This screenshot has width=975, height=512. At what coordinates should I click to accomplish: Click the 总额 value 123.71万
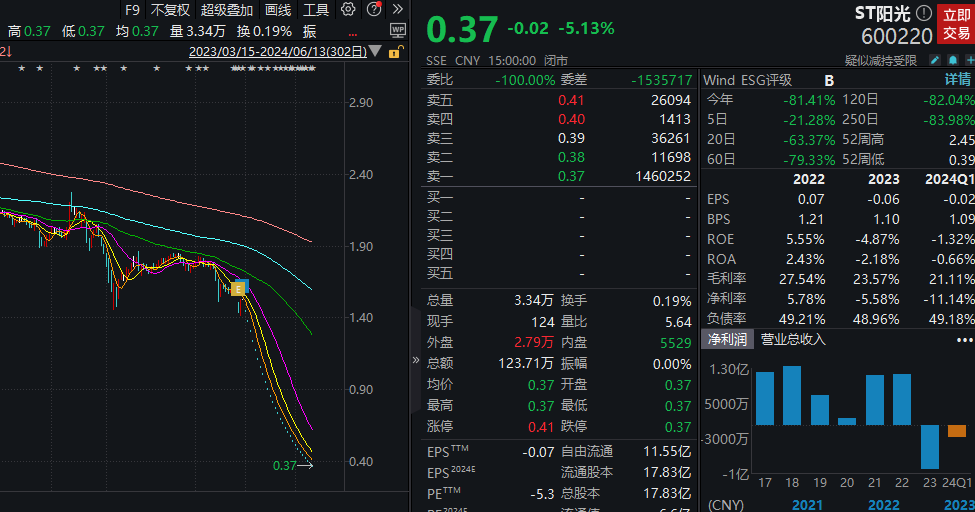pyautogui.click(x=525, y=363)
